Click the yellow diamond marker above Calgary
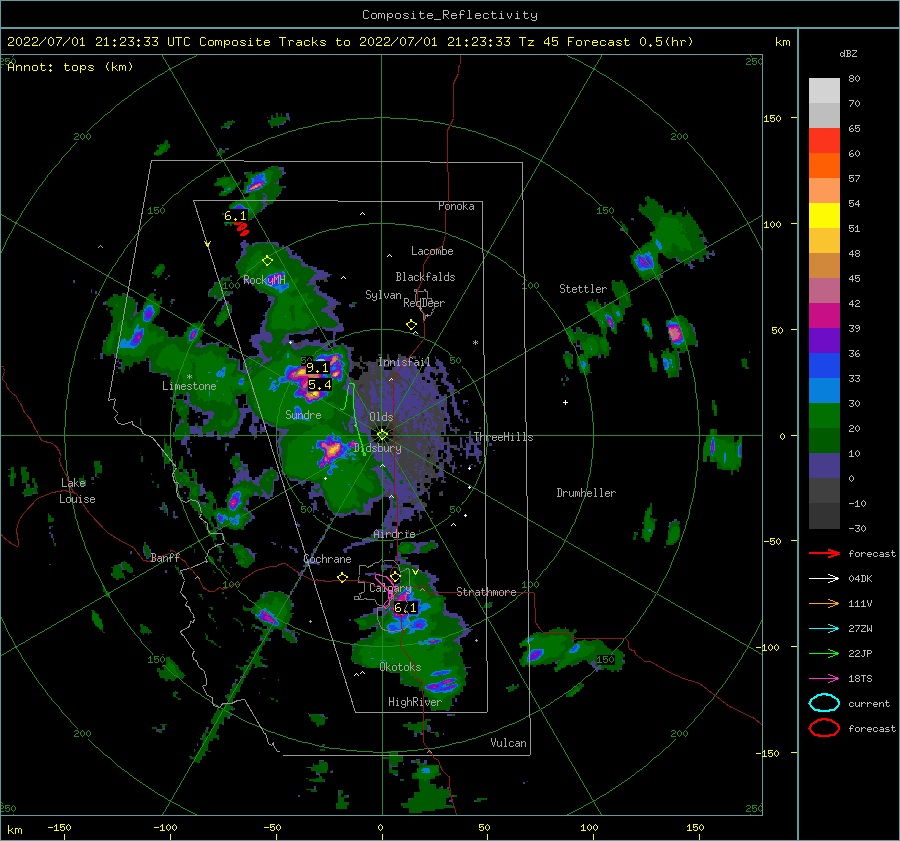This screenshot has width=900, height=841. tap(395, 576)
